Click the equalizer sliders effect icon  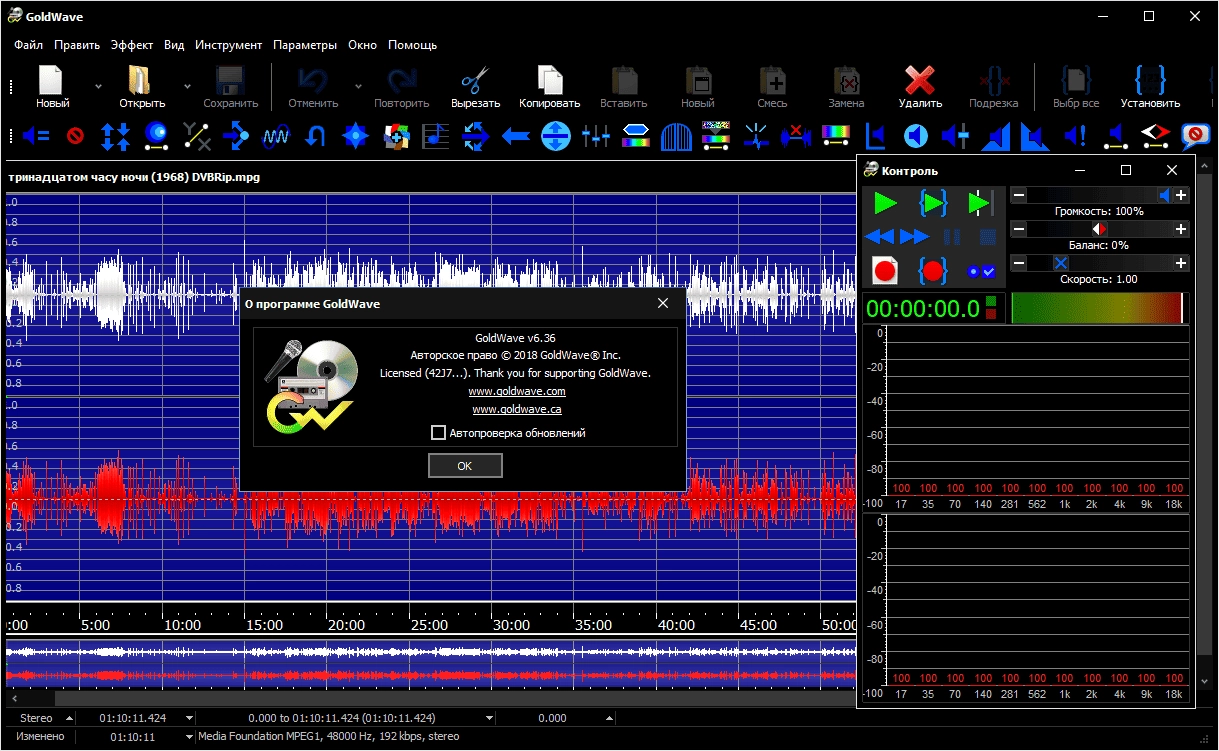click(x=595, y=135)
